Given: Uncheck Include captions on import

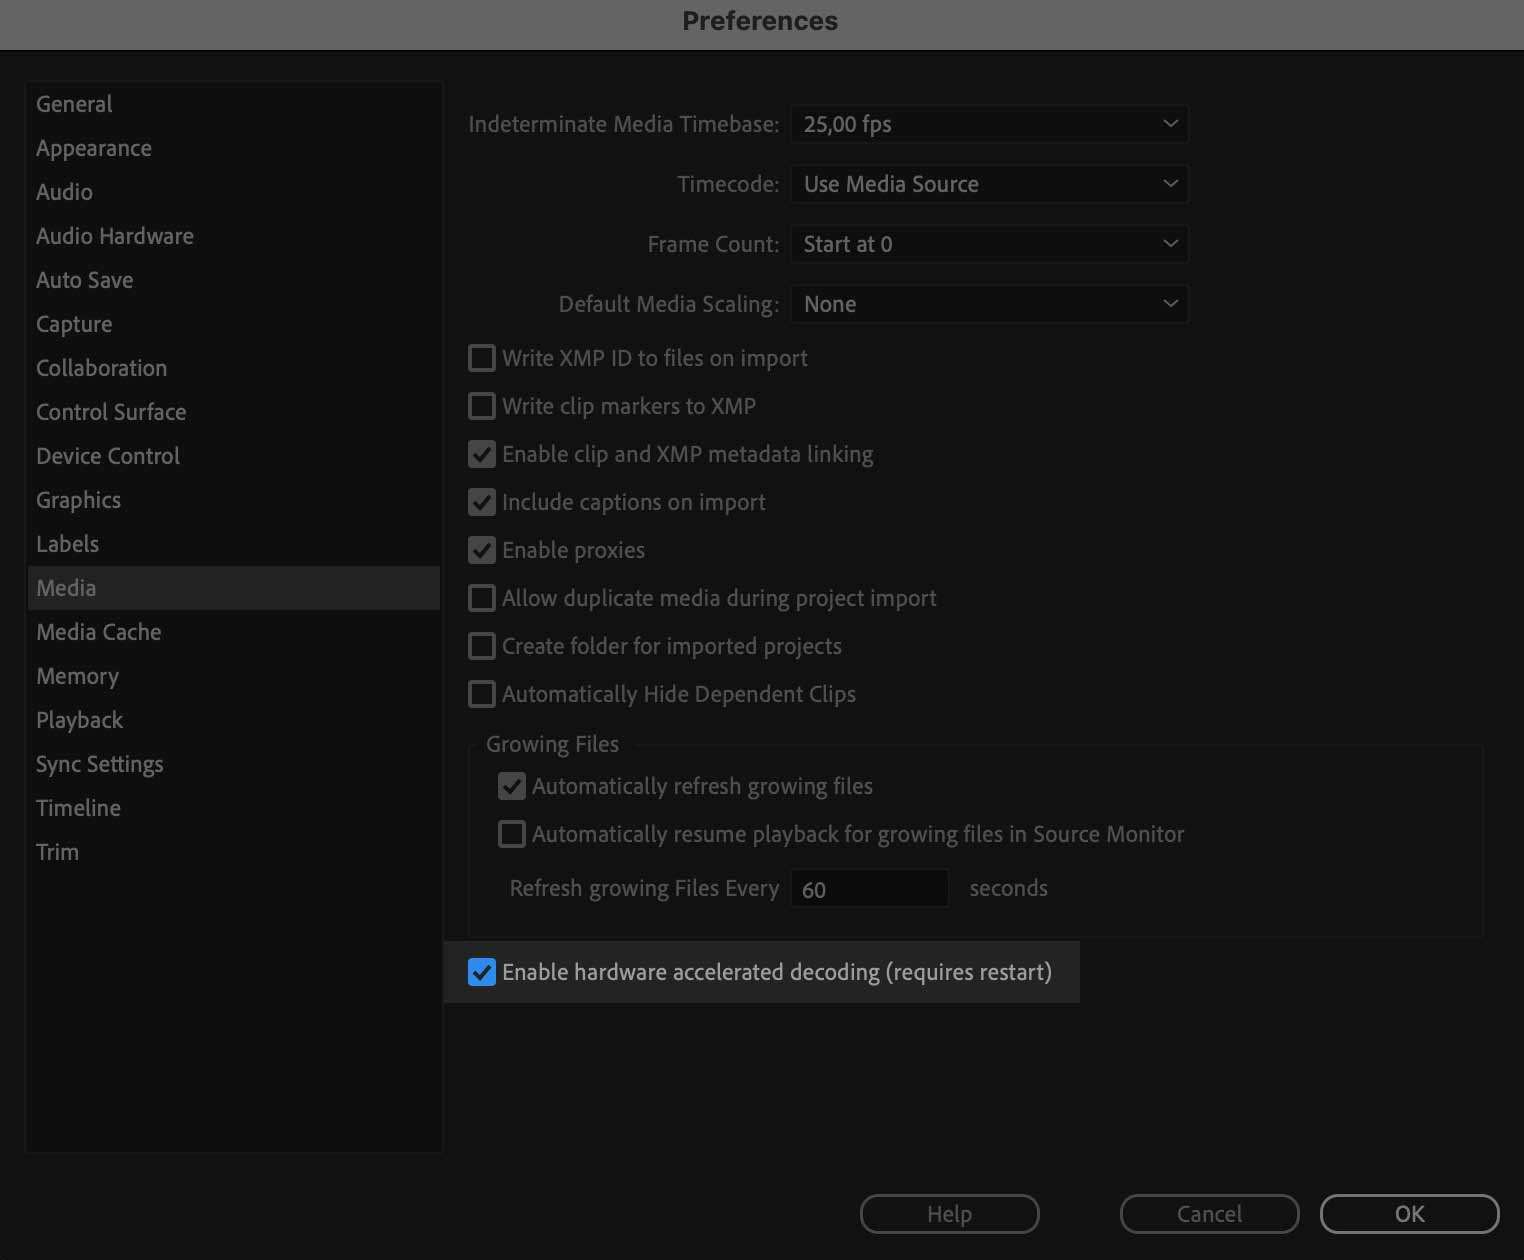Looking at the screenshot, I should pyautogui.click(x=481, y=502).
